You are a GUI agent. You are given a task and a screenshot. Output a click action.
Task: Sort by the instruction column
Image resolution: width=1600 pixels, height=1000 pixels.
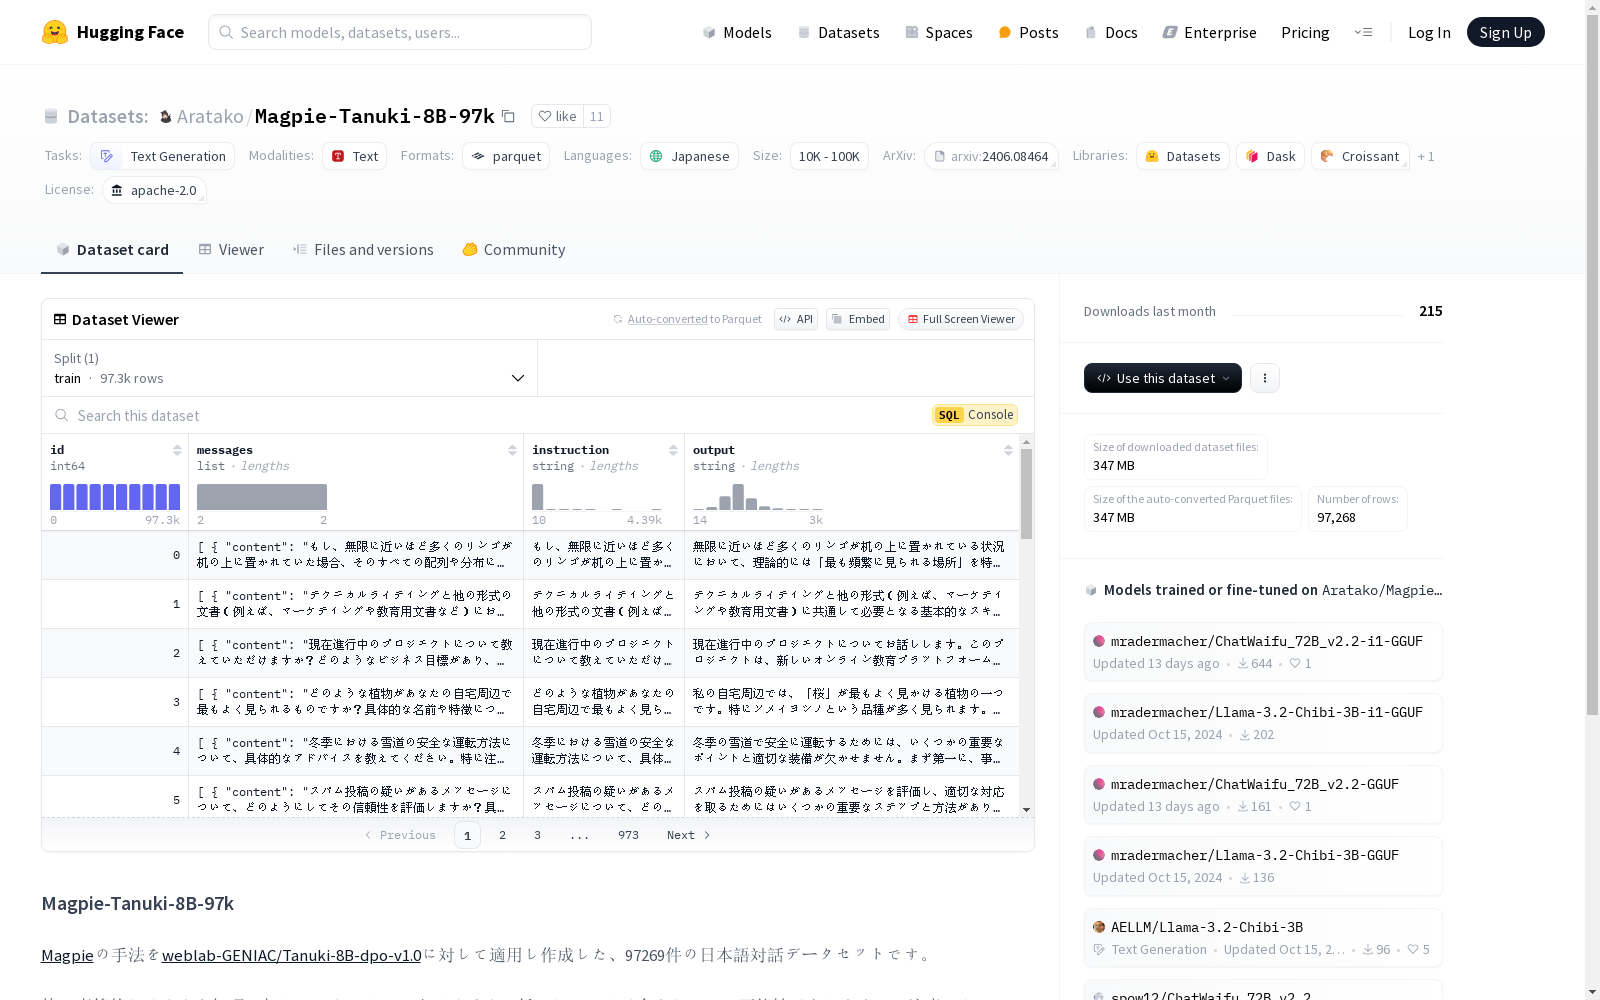point(673,450)
